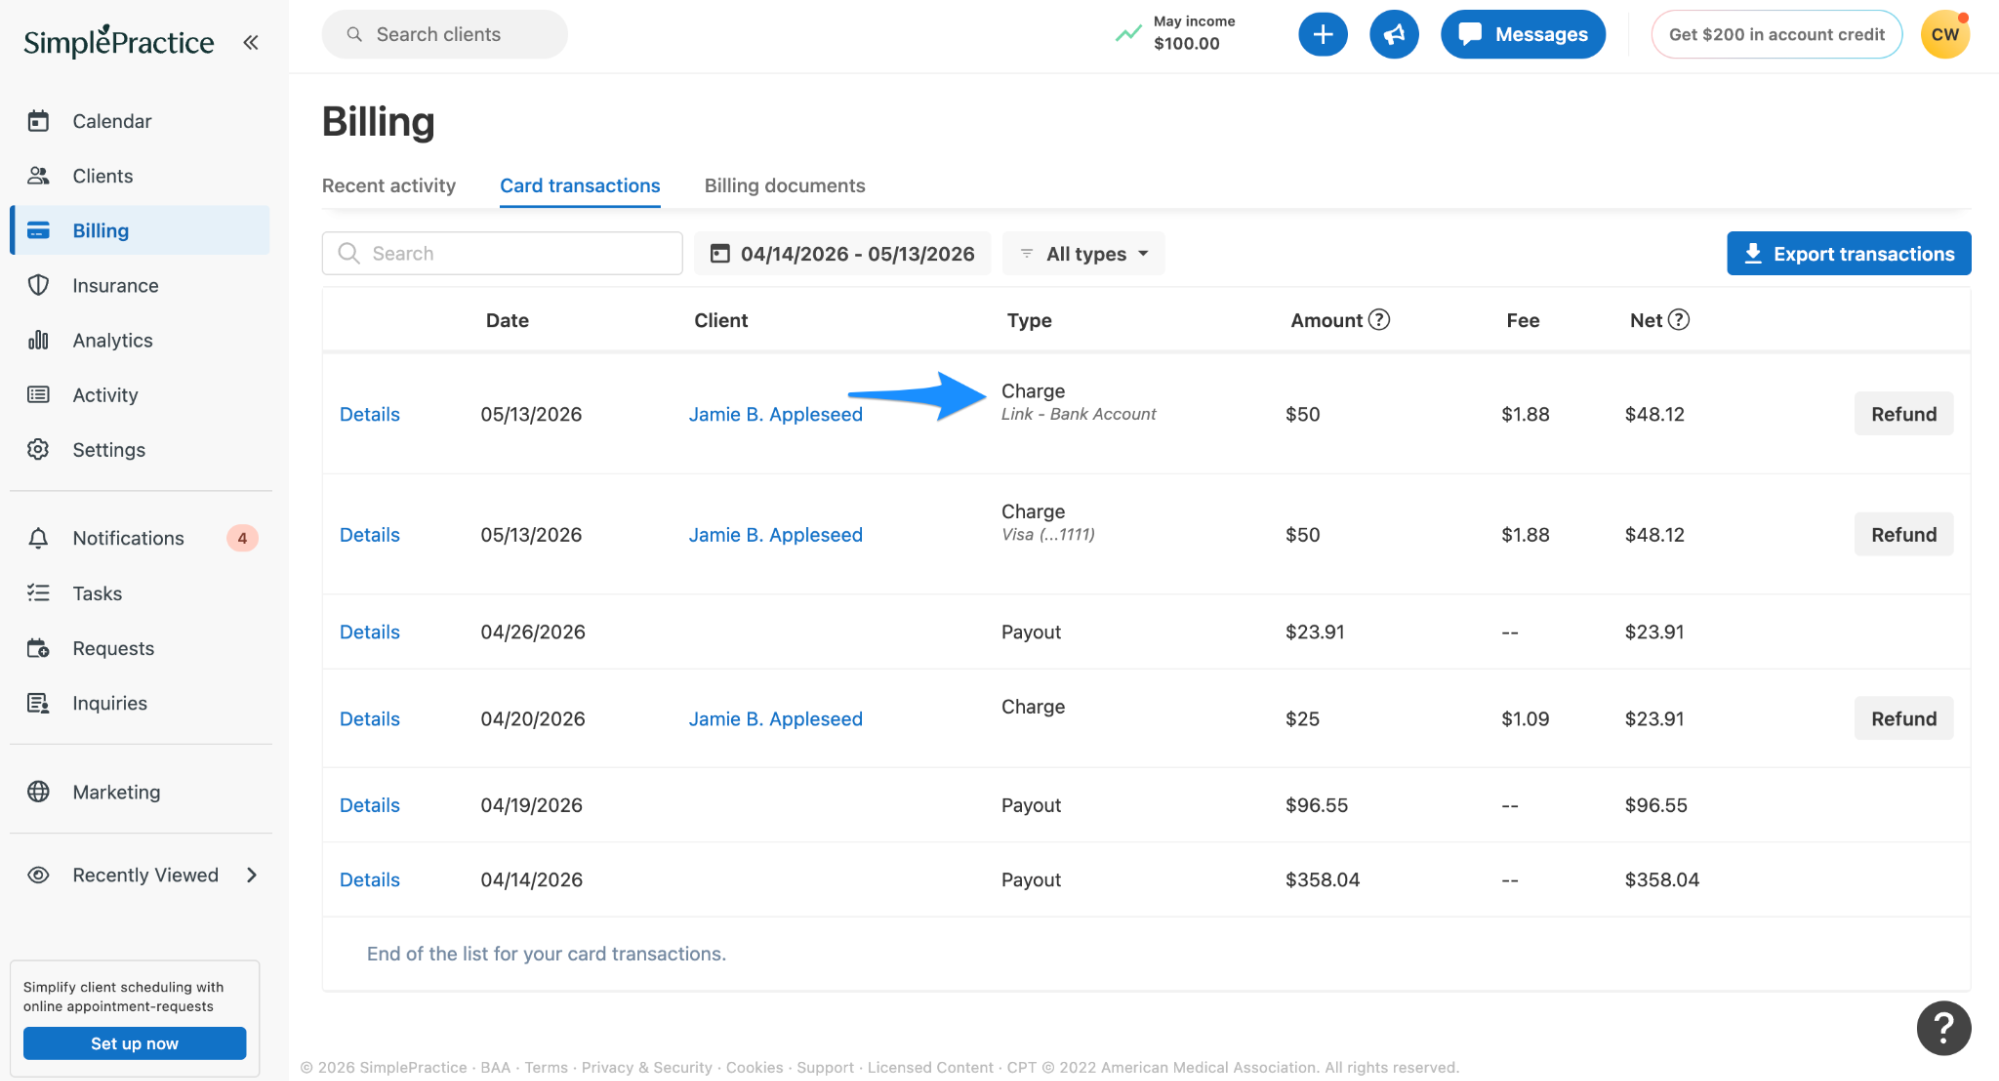Click the Net column help icon
The image size is (1999, 1081).
(1679, 319)
